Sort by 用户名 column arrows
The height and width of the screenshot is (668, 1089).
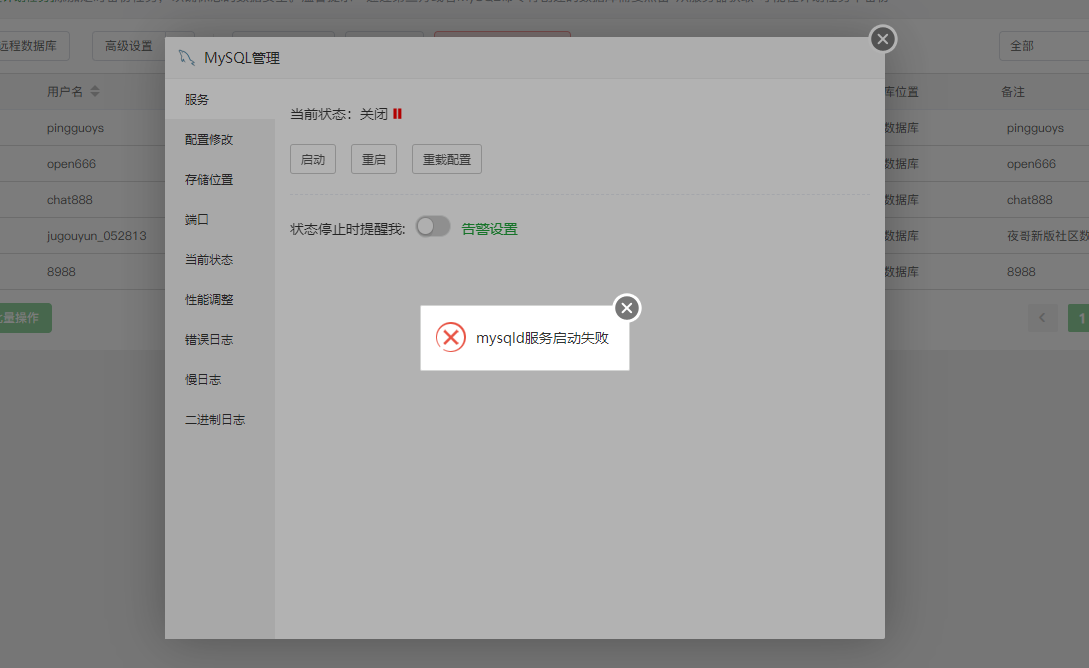95,92
